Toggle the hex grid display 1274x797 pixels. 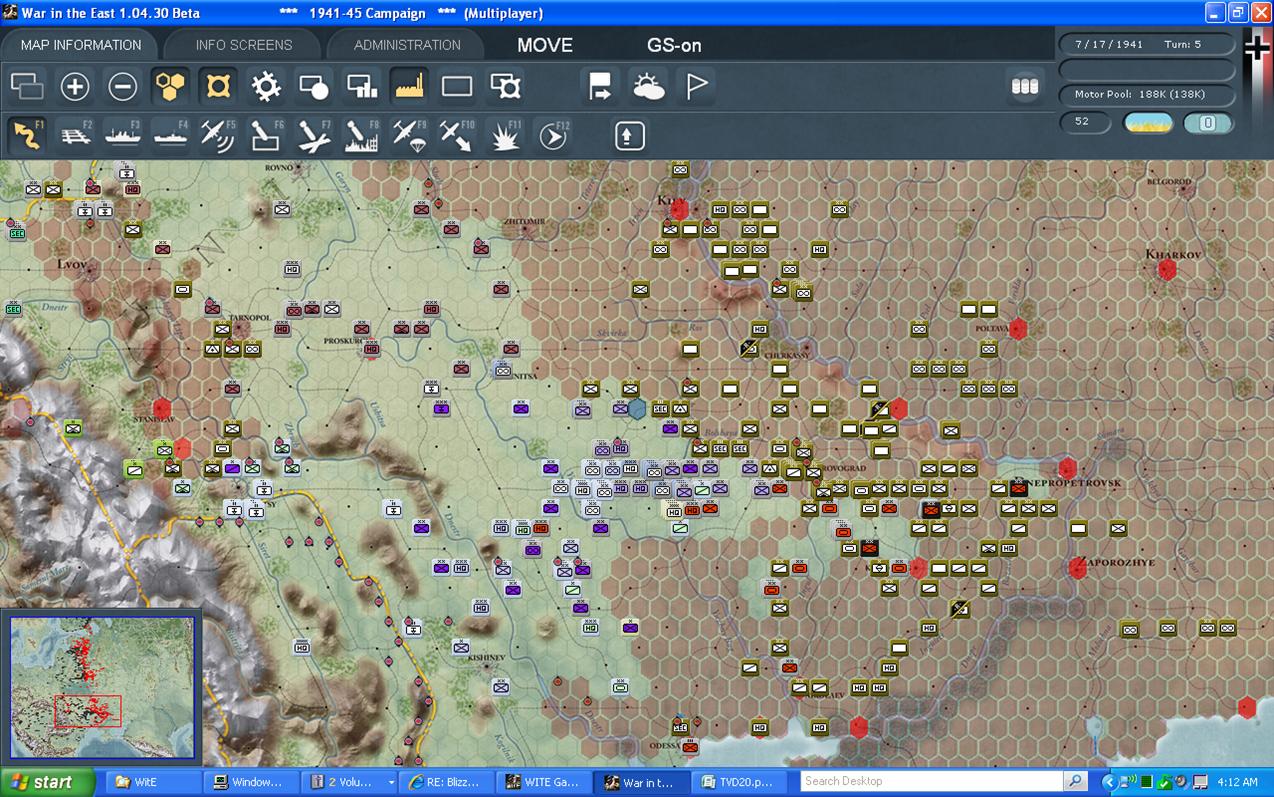(x=171, y=86)
